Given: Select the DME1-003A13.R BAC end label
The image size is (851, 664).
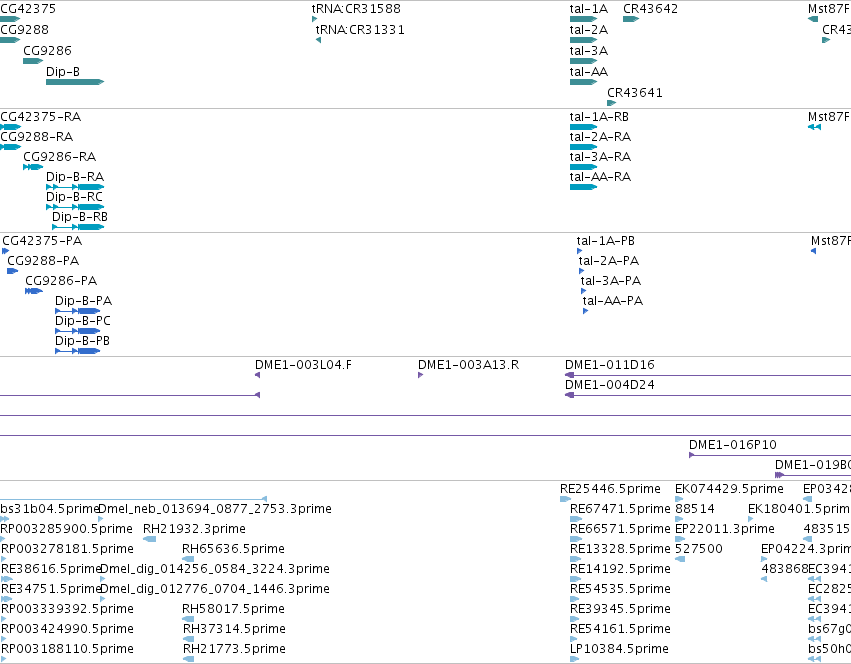Looking at the screenshot, I should [468, 365].
